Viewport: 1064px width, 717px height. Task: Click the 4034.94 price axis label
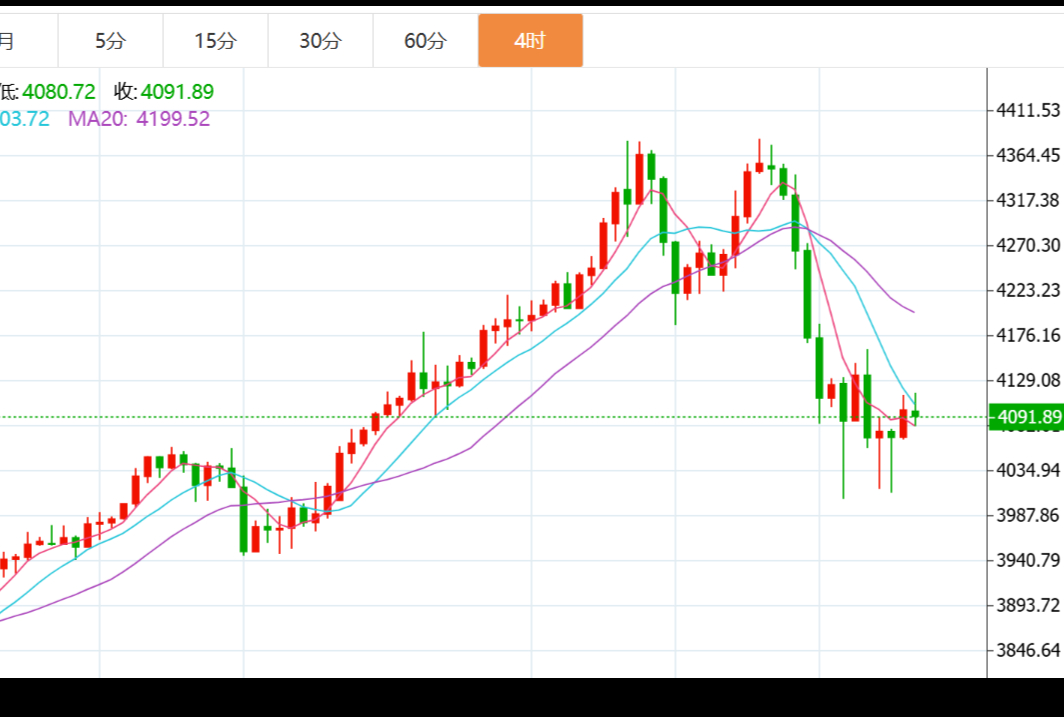1028,470
